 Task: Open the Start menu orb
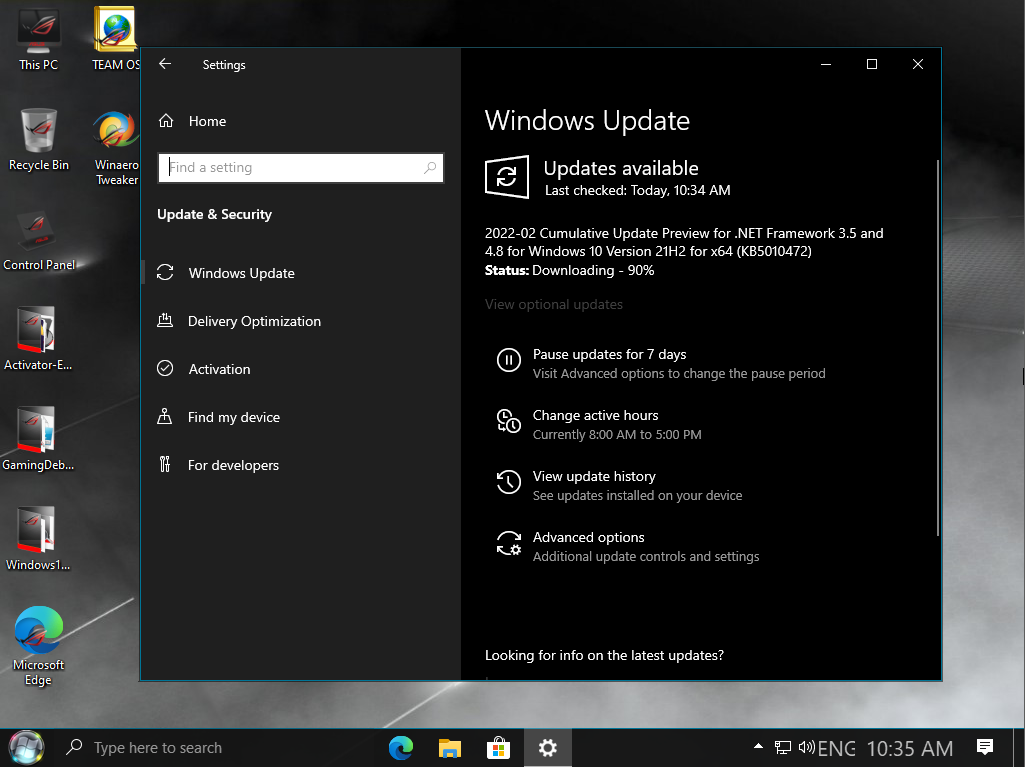26,747
